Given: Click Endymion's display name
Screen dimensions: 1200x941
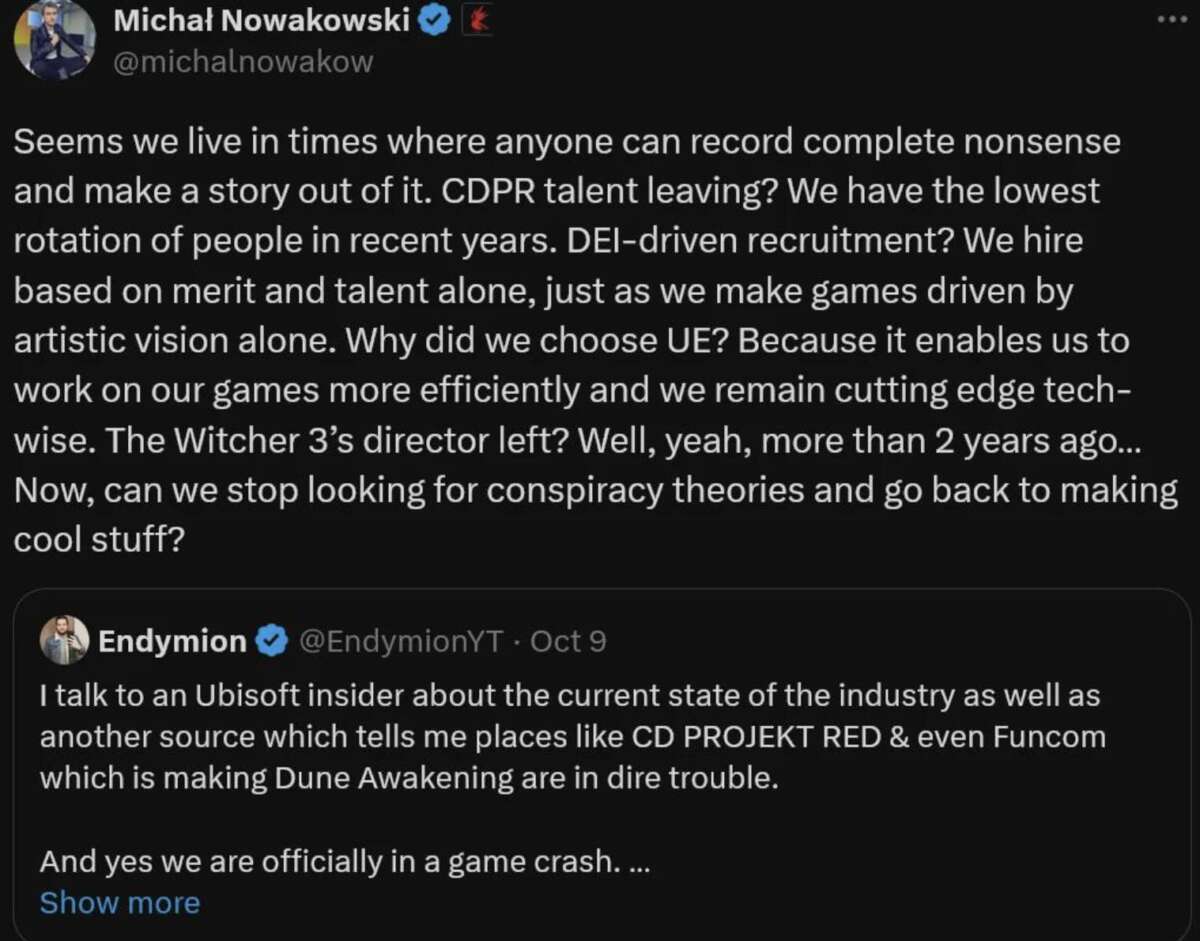Looking at the screenshot, I should pos(175,640).
